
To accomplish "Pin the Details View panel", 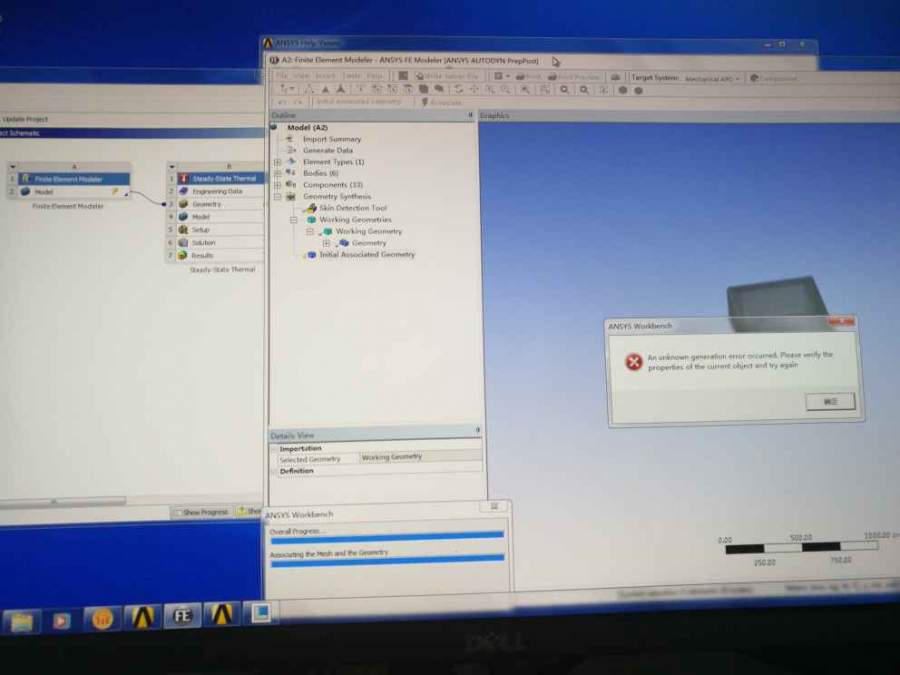I will click(477, 430).
